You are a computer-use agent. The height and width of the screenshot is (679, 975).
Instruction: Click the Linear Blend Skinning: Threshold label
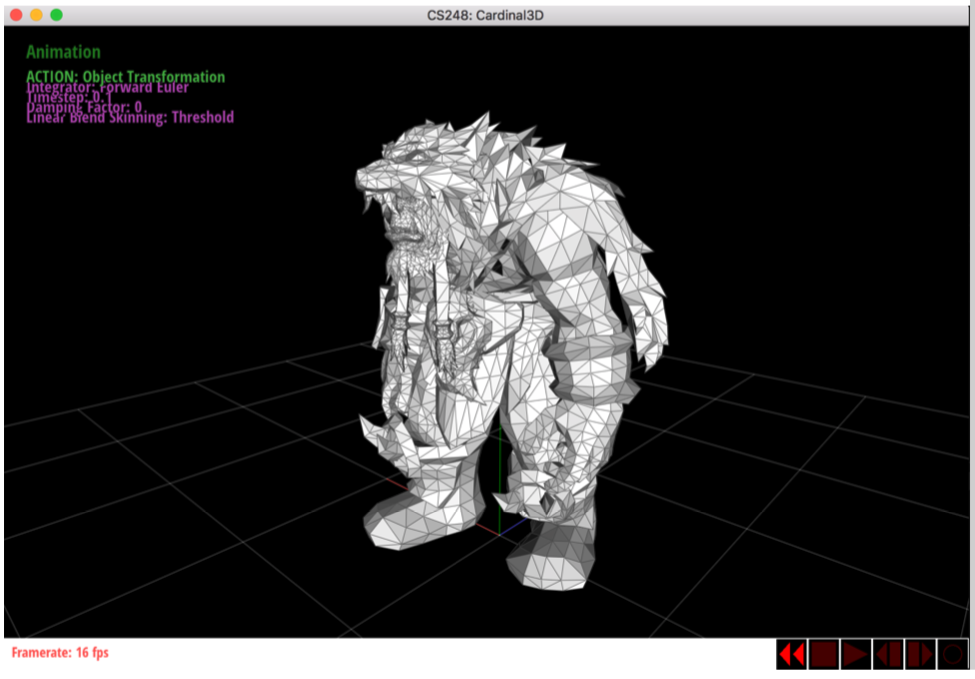(129, 117)
